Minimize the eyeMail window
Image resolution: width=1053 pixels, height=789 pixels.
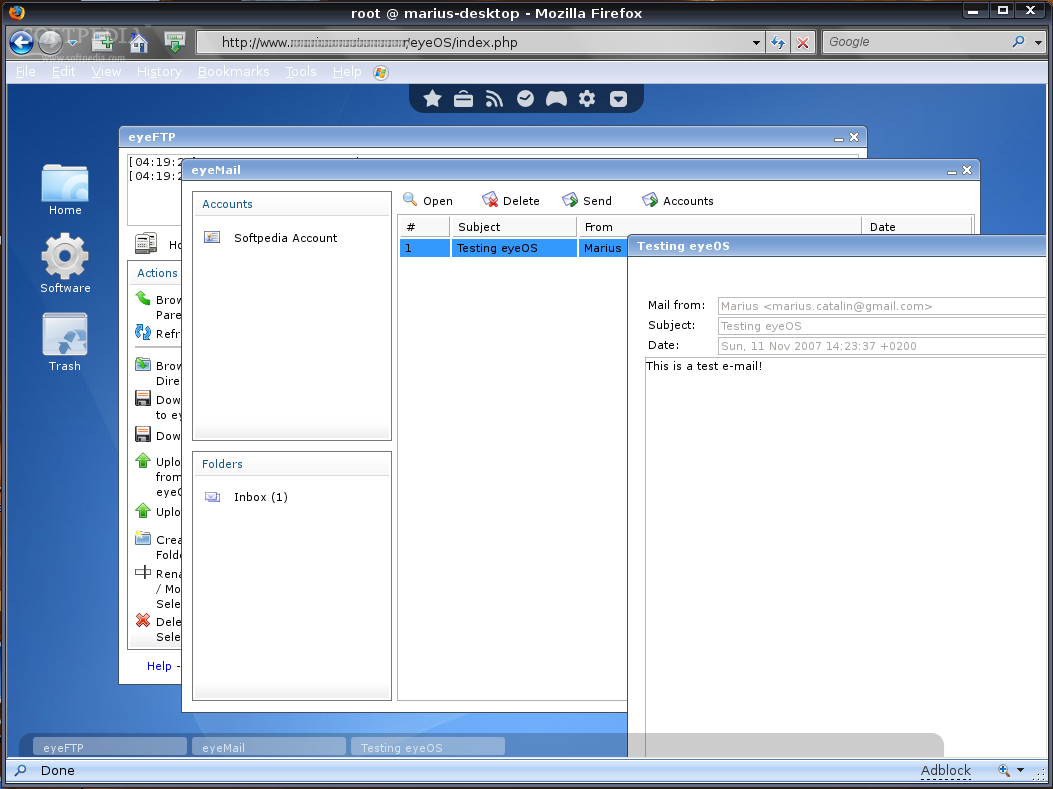click(x=952, y=171)
